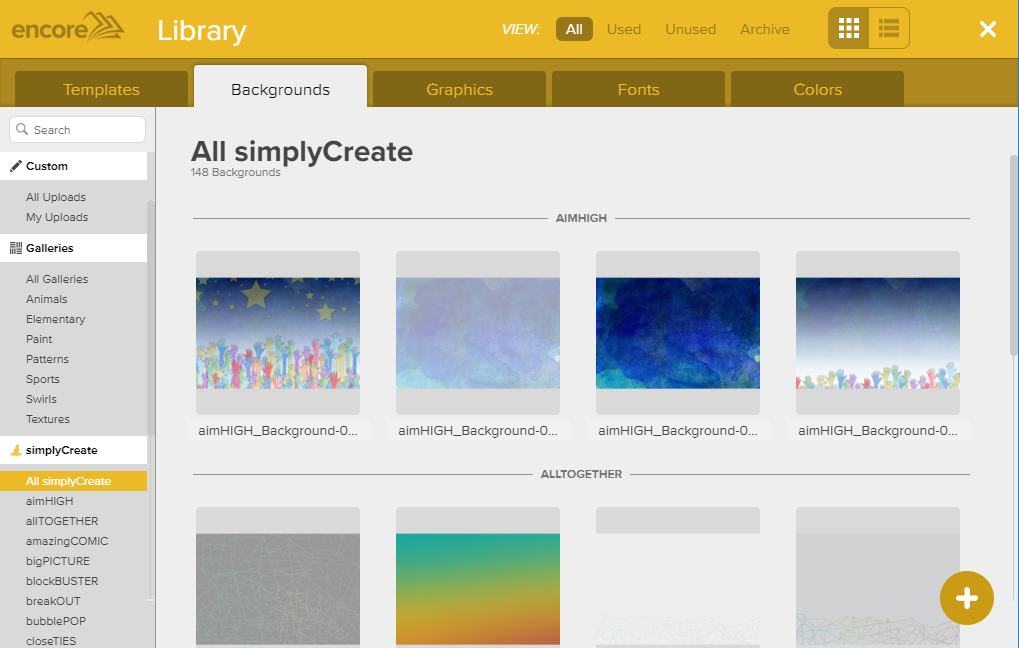
Task: Collapse the simplyCreate section header
Action: [x=74, y=450]
